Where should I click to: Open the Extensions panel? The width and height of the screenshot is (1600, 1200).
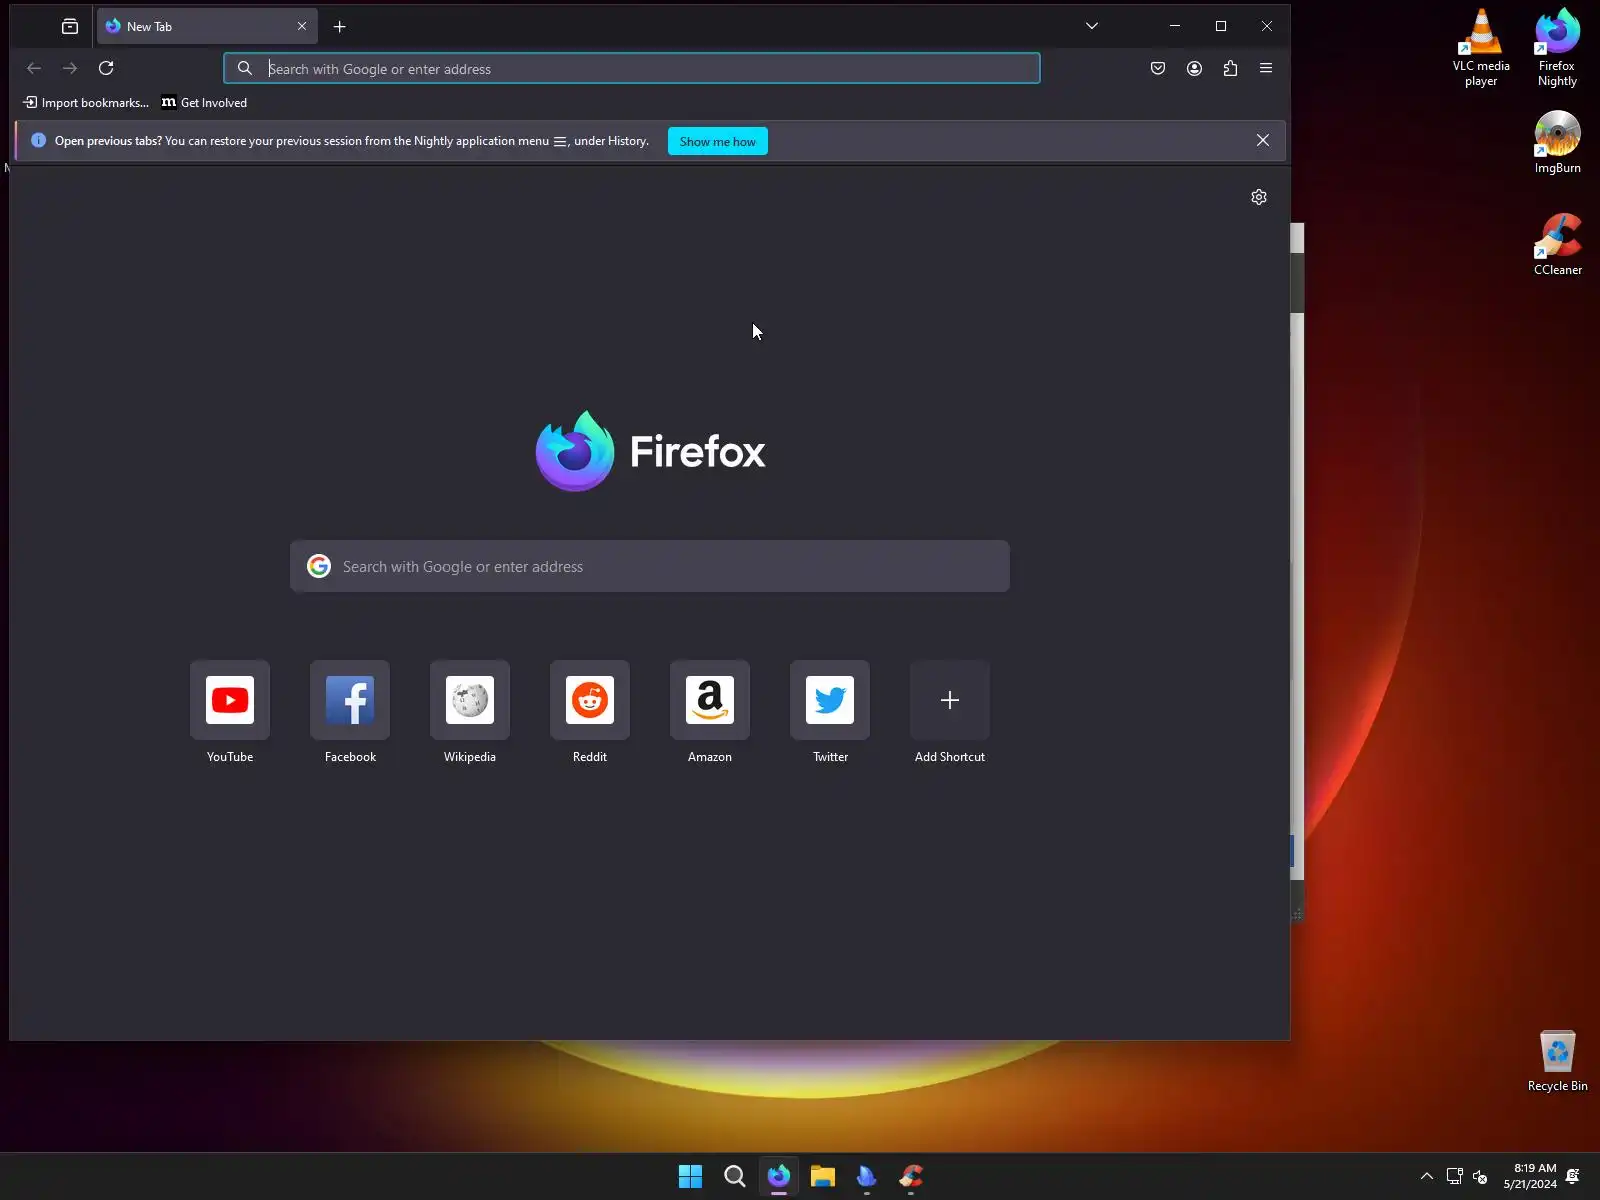pyautogui.click(x=1230, y=68)
